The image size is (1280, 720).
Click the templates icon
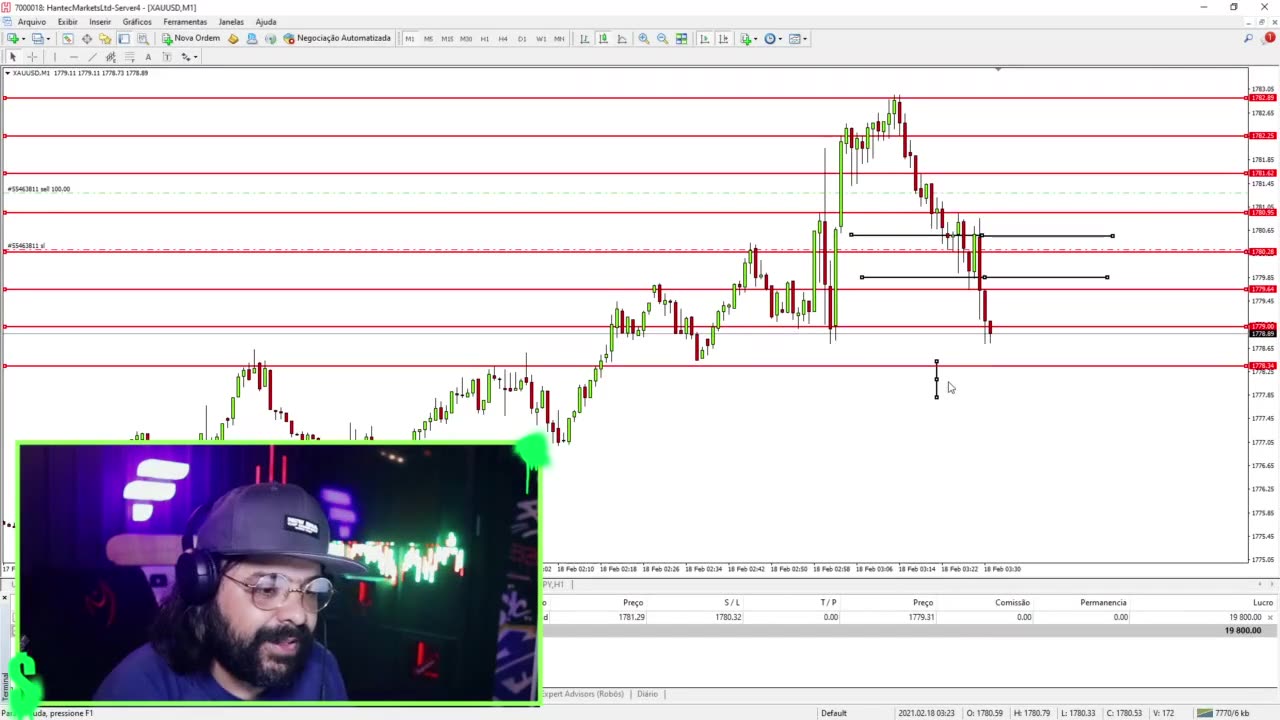point(795,39)
